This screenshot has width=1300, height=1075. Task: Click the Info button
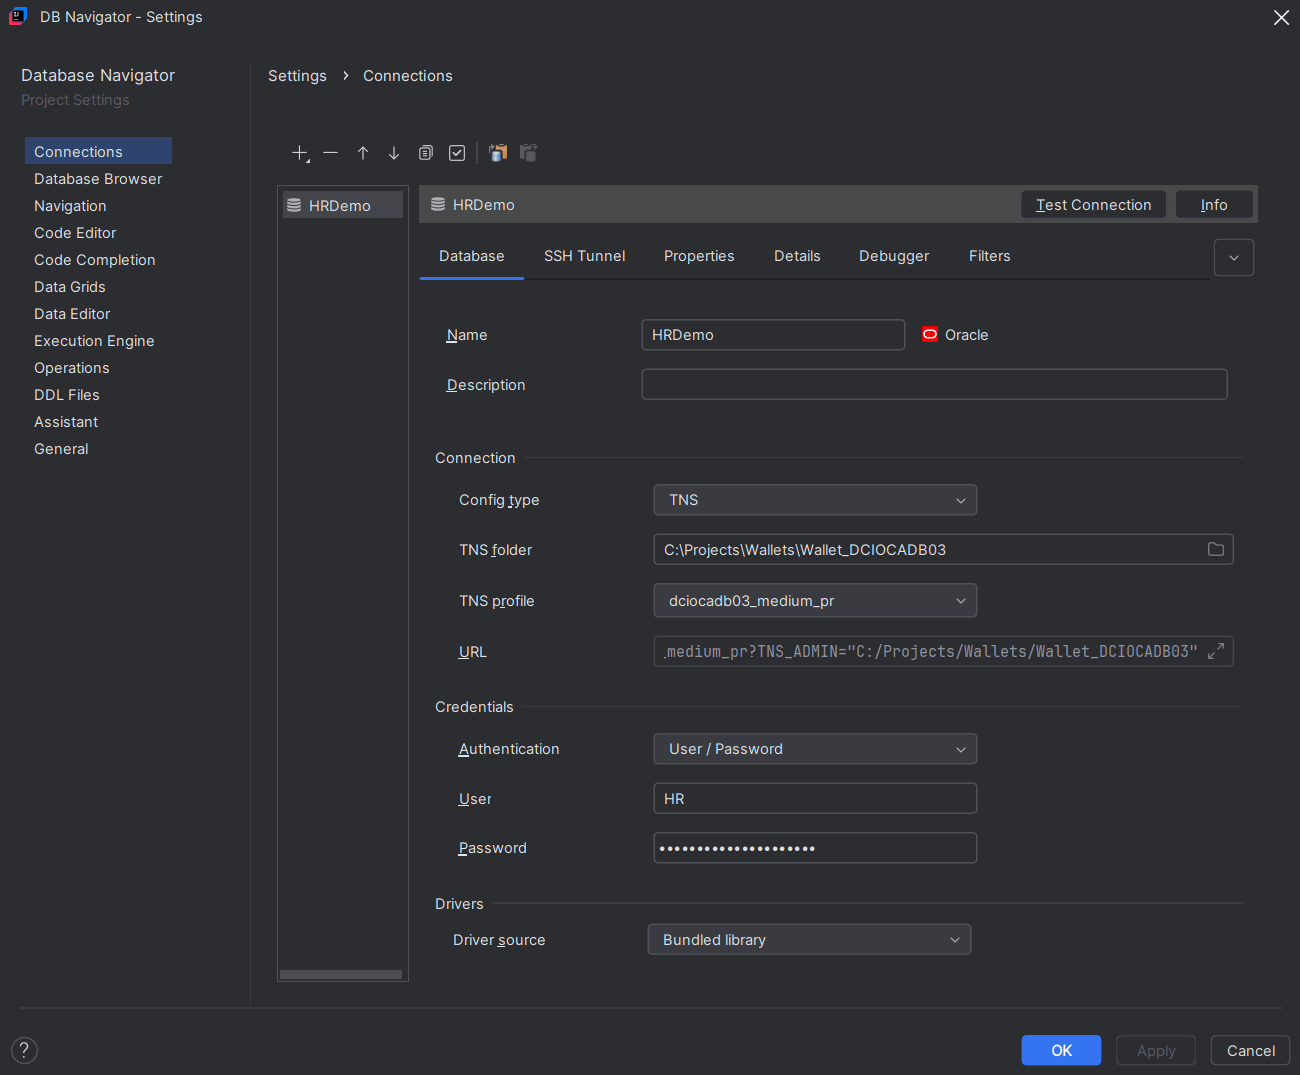[x=1214, y=204]
